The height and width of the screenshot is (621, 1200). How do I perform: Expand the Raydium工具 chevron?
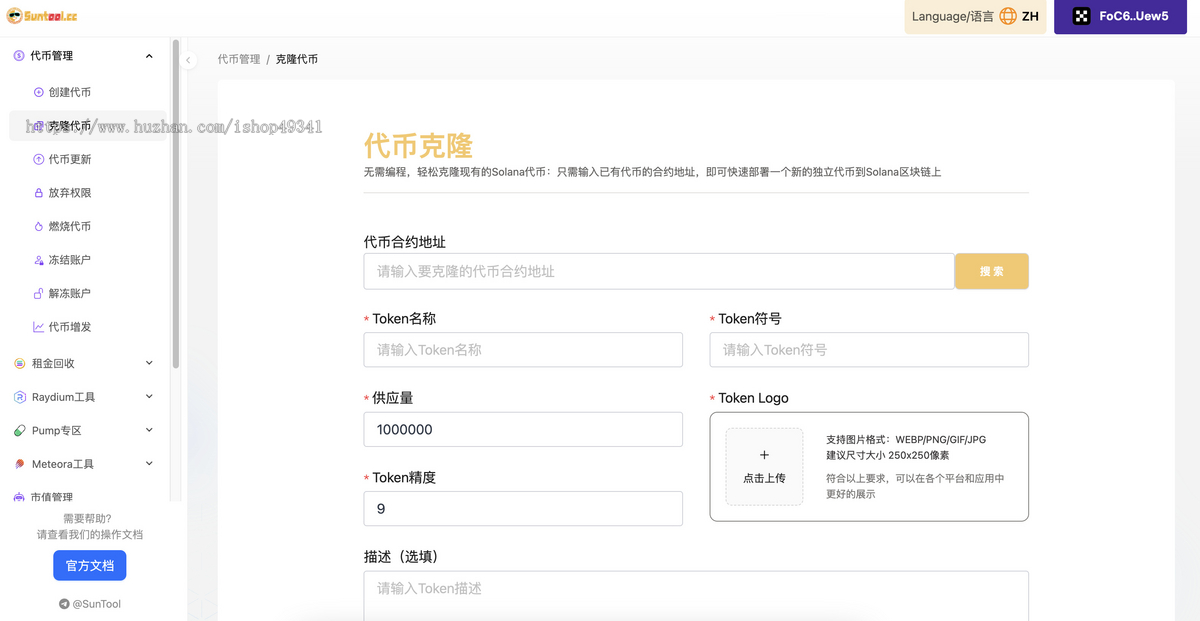[149, 397]
